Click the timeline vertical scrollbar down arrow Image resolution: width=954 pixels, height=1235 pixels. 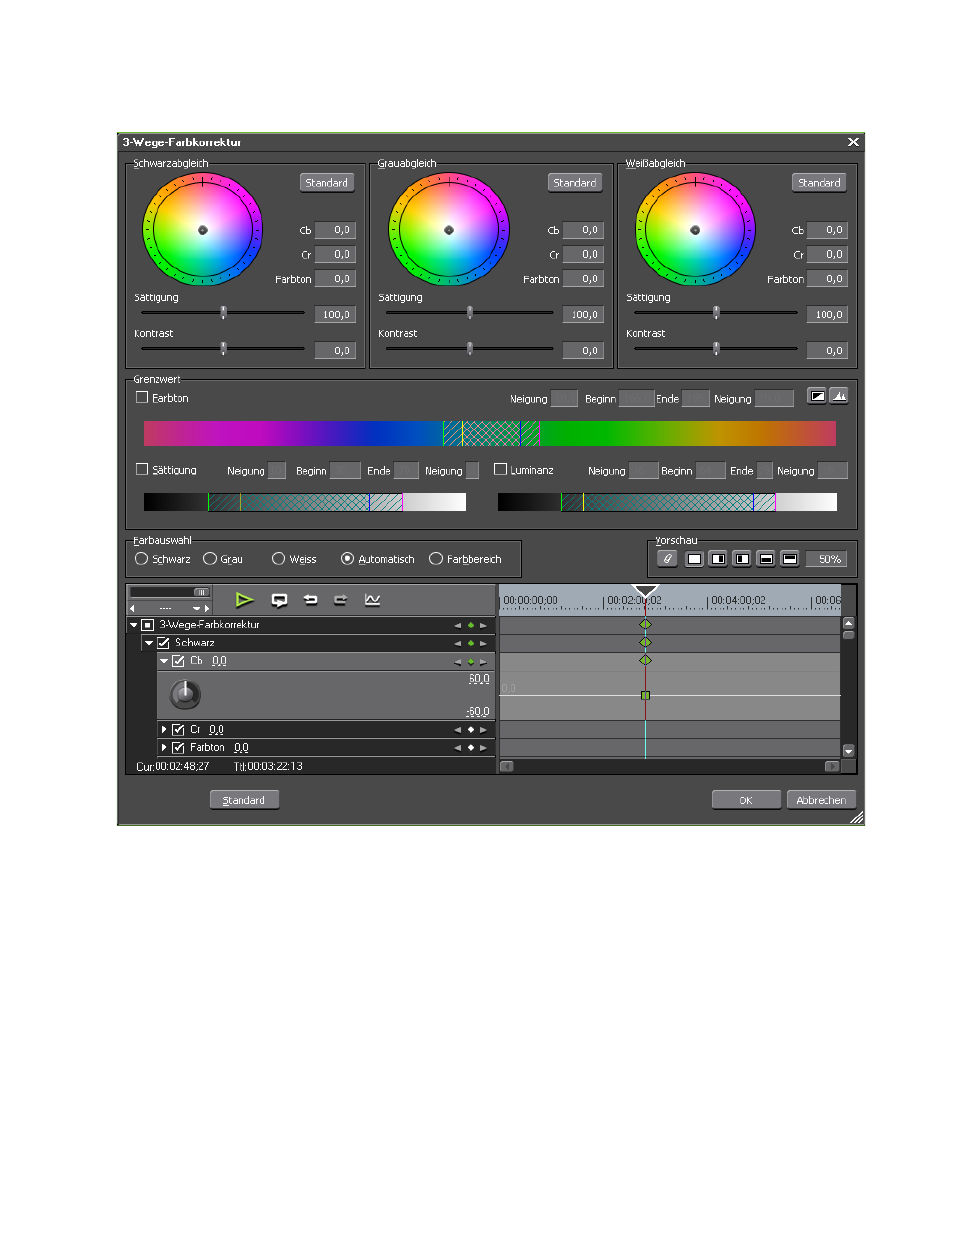pyautogui.click(x=849, y=751)
